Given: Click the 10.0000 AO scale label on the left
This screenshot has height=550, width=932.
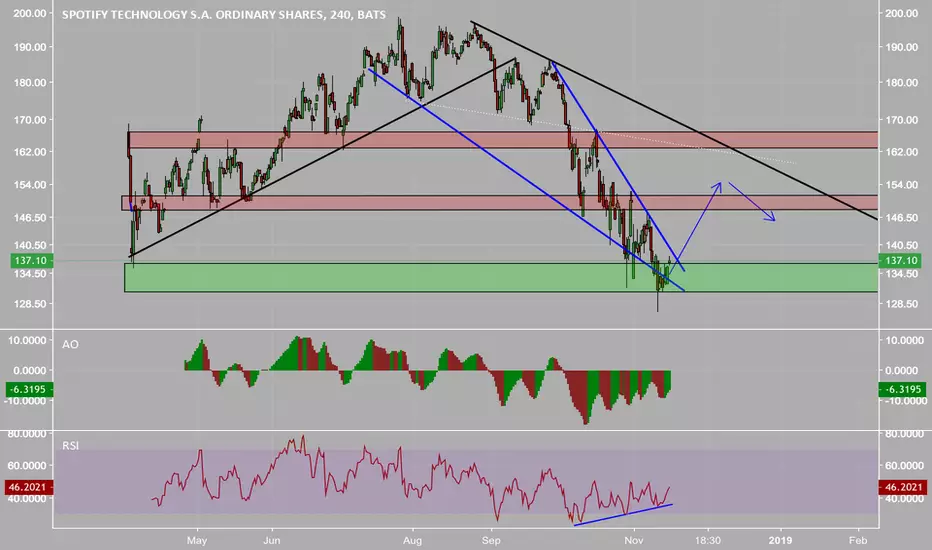Looking at the screenshot, I should (27, 340).
